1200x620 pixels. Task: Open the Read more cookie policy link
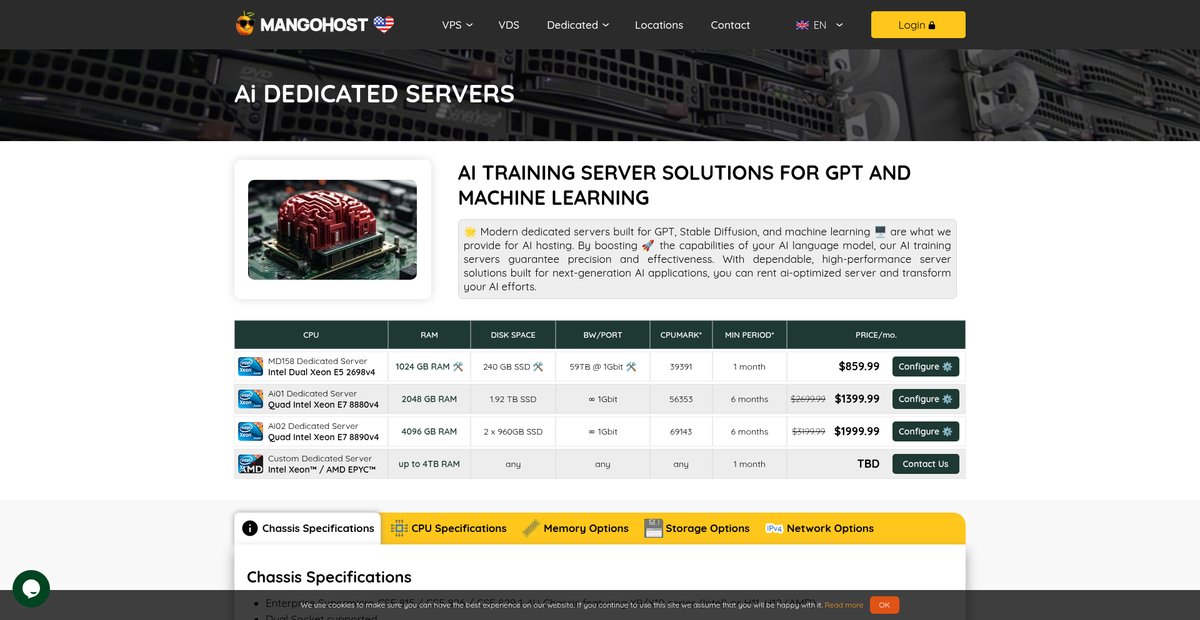844,605
